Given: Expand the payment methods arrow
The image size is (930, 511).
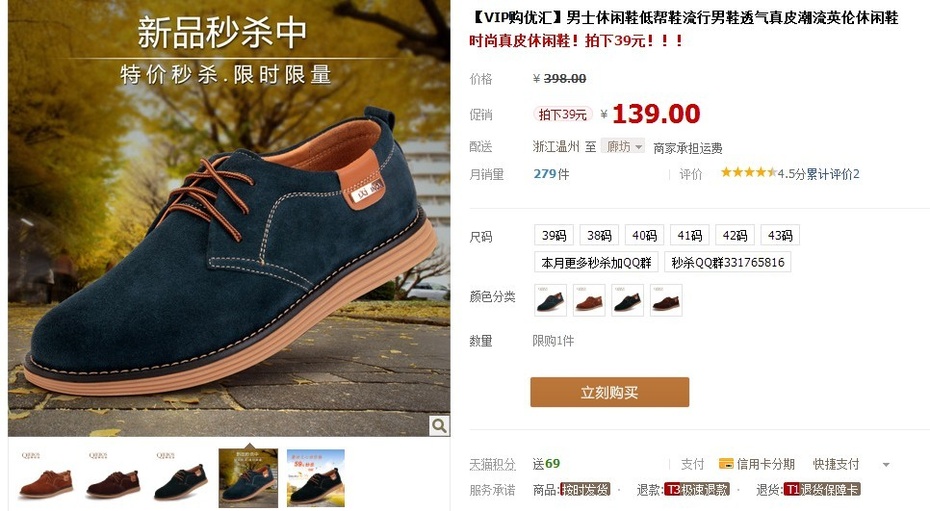Looking at the screenshot, I should (x=886, y=465).
